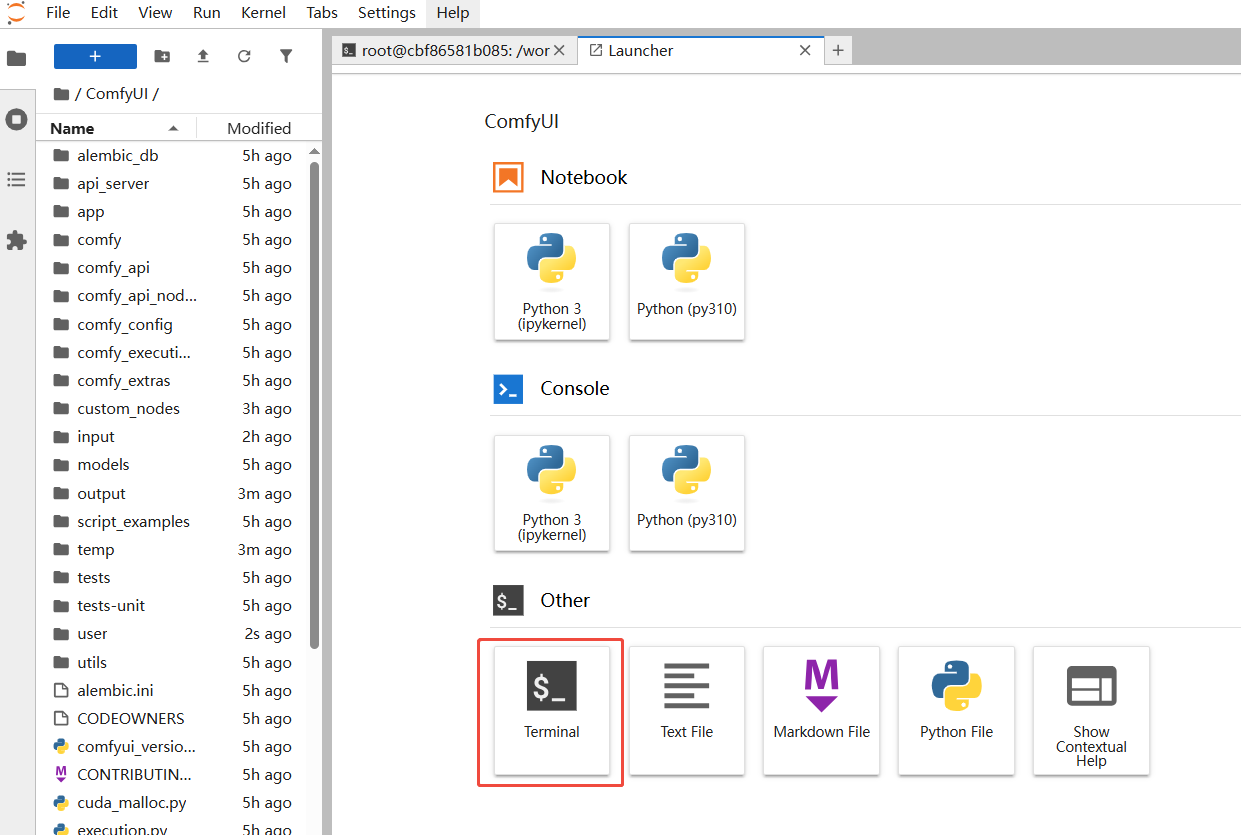
Task: Select the output folder
Action: [x=172, y=494]
